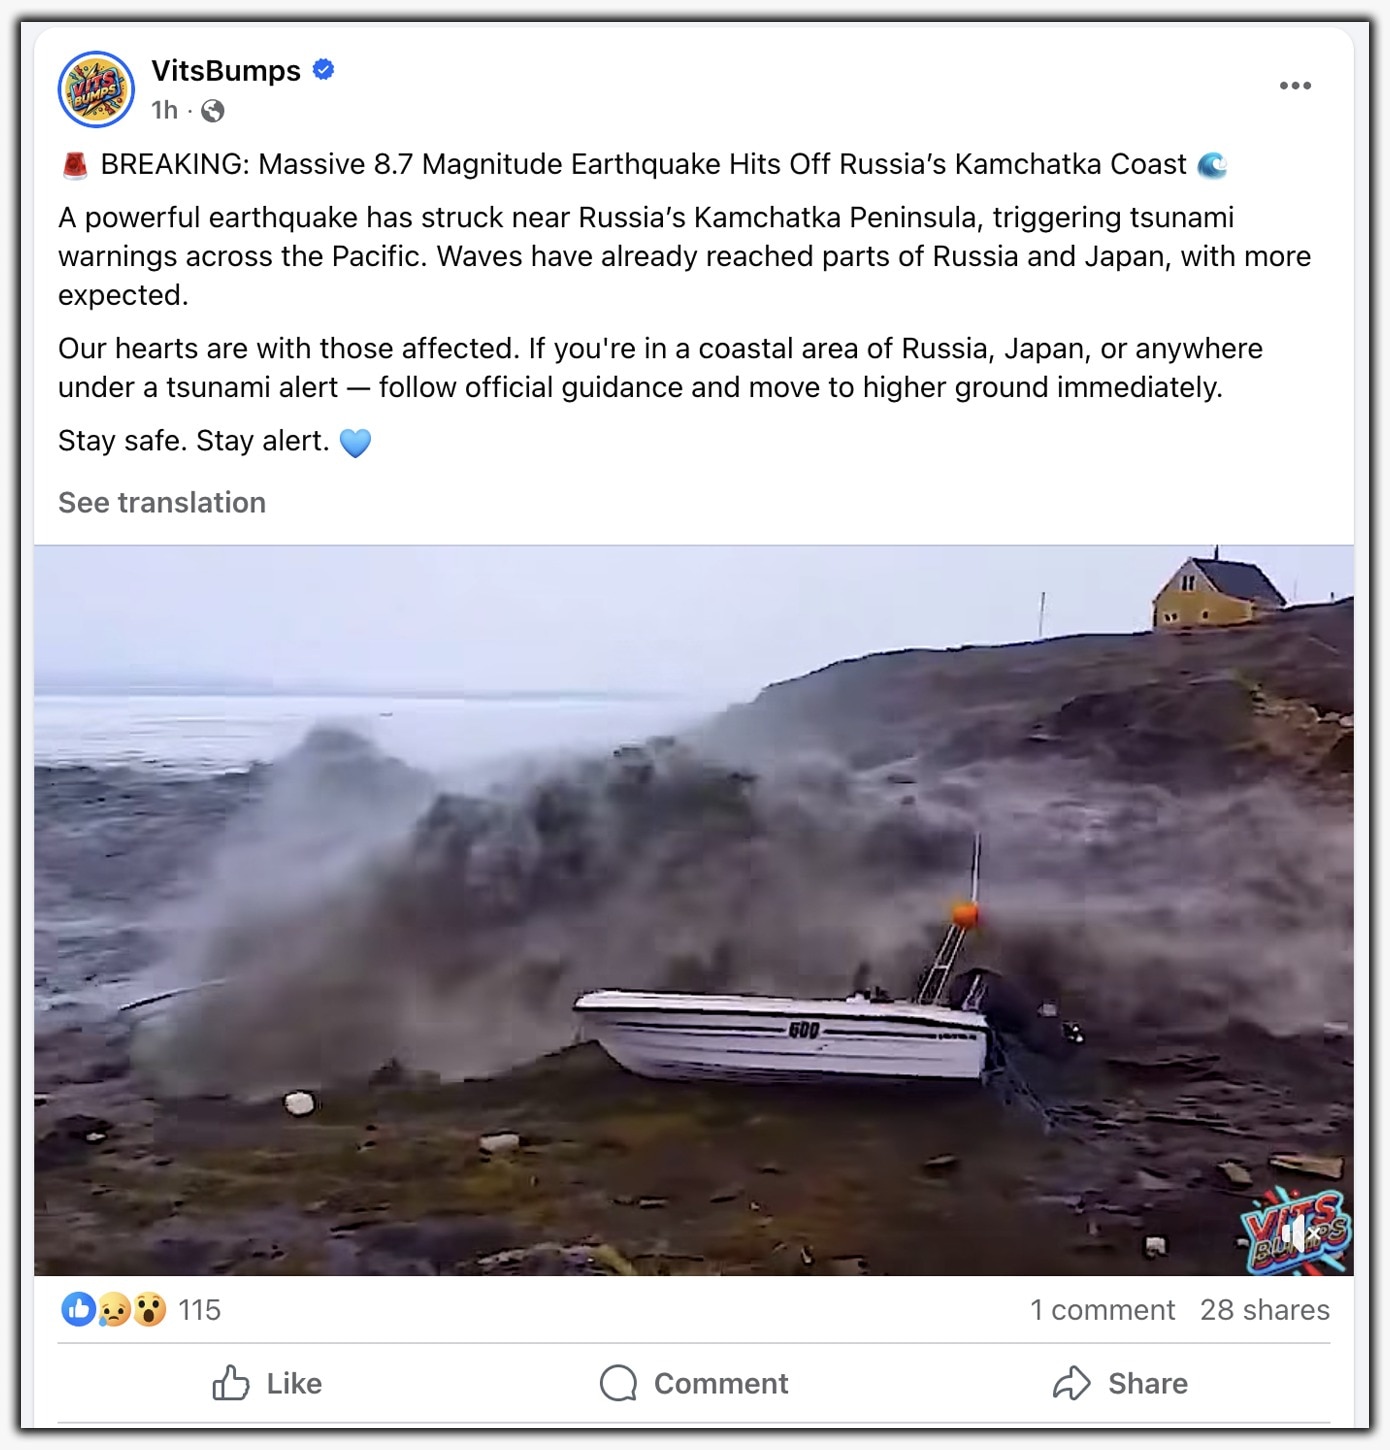
Task: Like the post
Action: point(267,1383)
